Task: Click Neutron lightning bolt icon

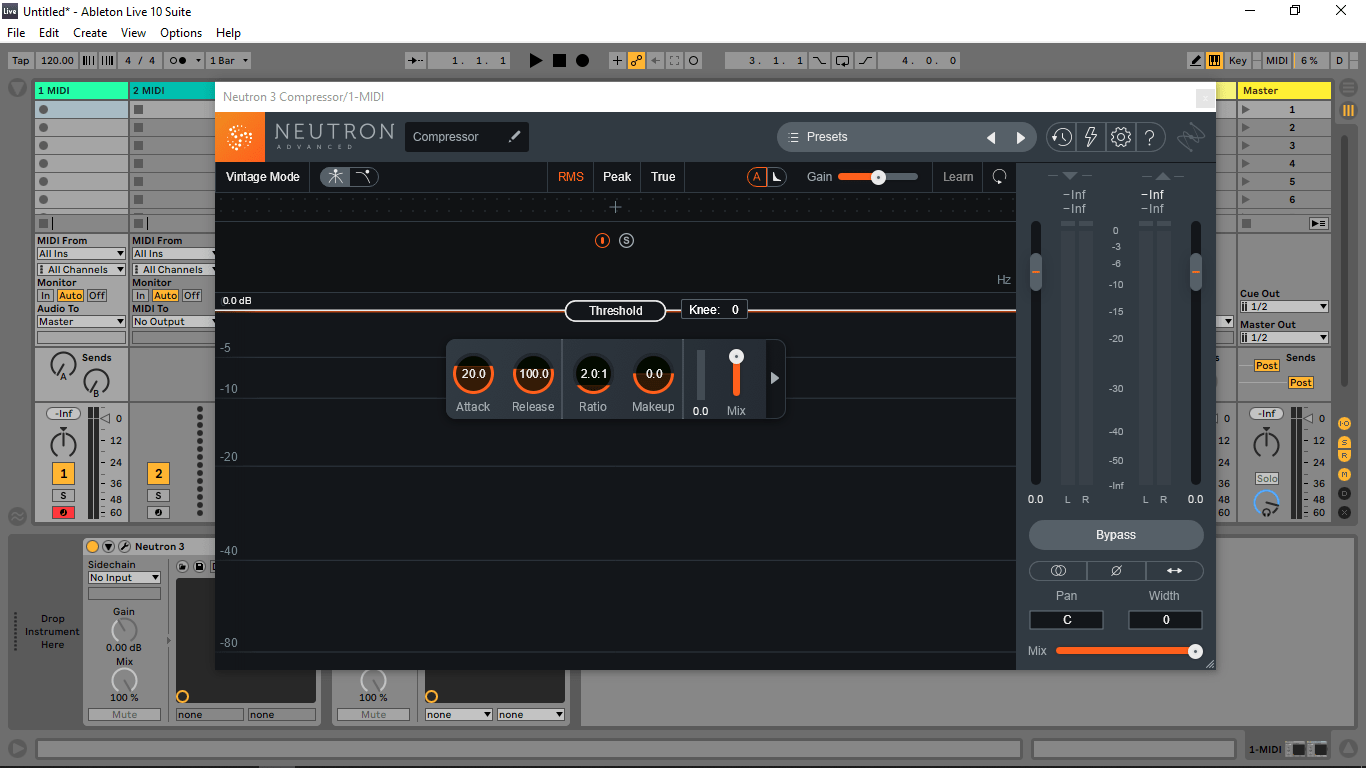Action: pyautogui.click(x=1091, y=137)
